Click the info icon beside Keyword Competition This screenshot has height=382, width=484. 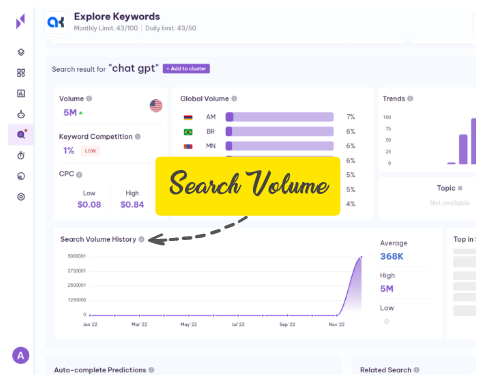138,137
